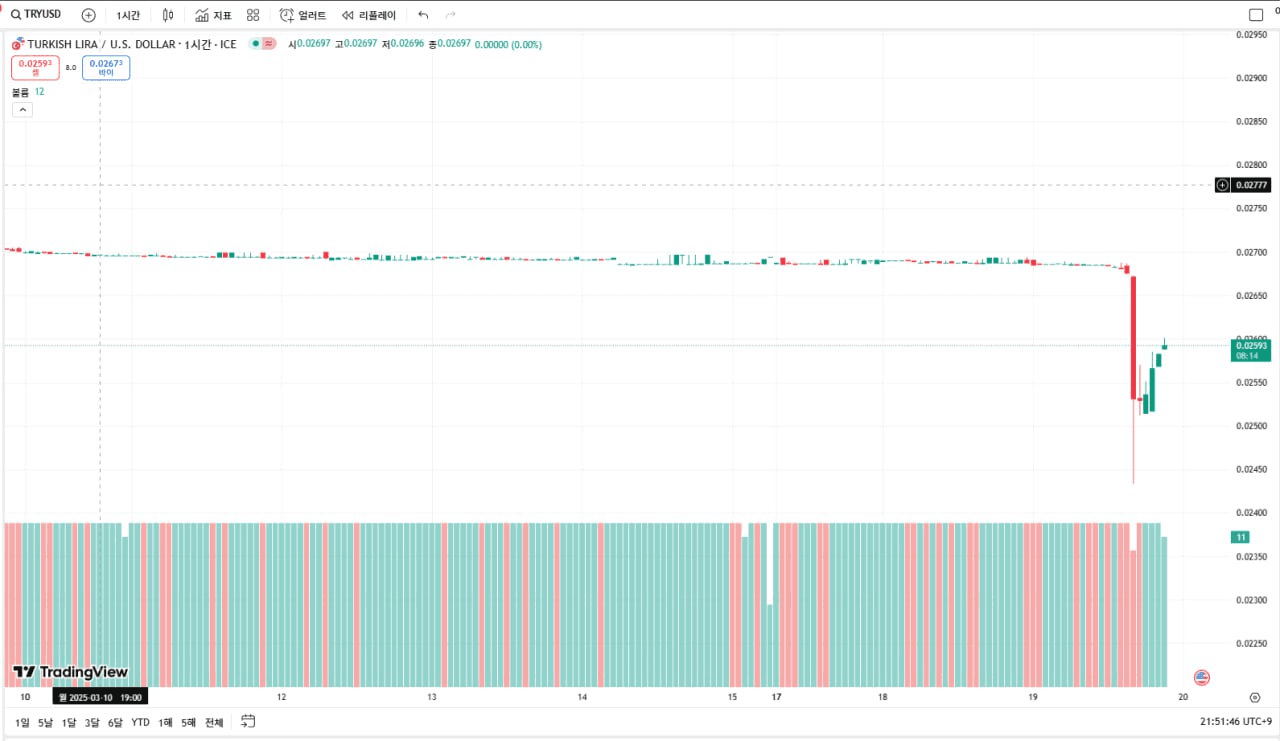Click the blue buy price 0.02673 button
Viewport: 1280px width, 741px height.
coord(106,68)
